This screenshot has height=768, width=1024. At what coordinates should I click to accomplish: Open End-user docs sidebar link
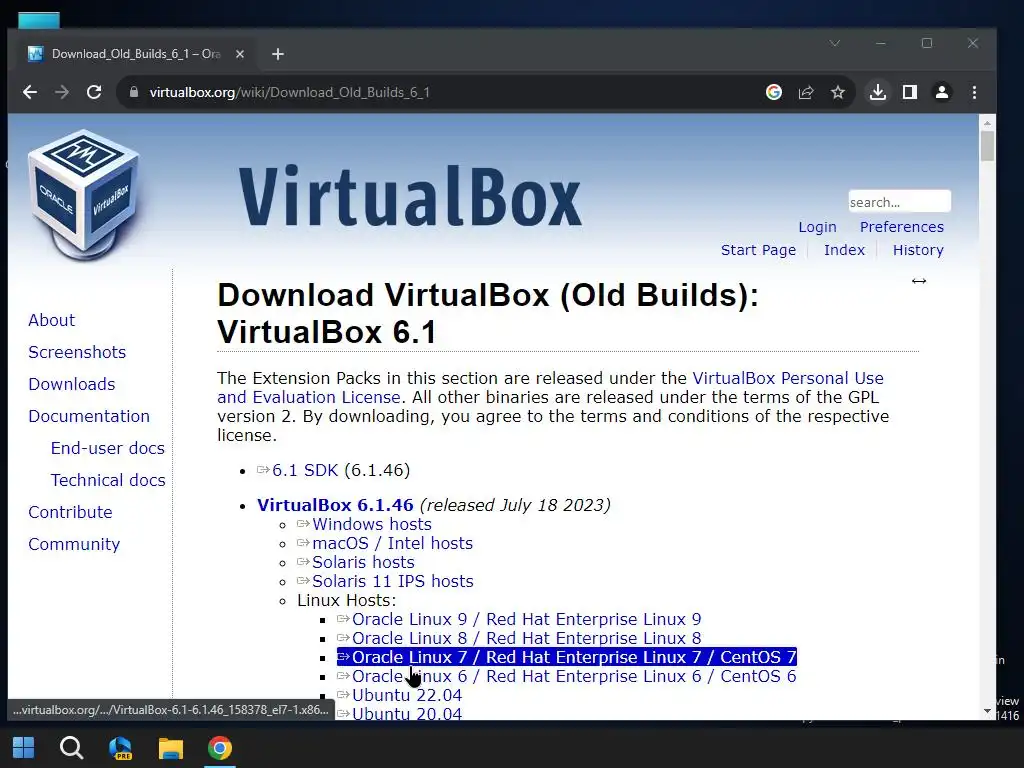pos(108,448)
